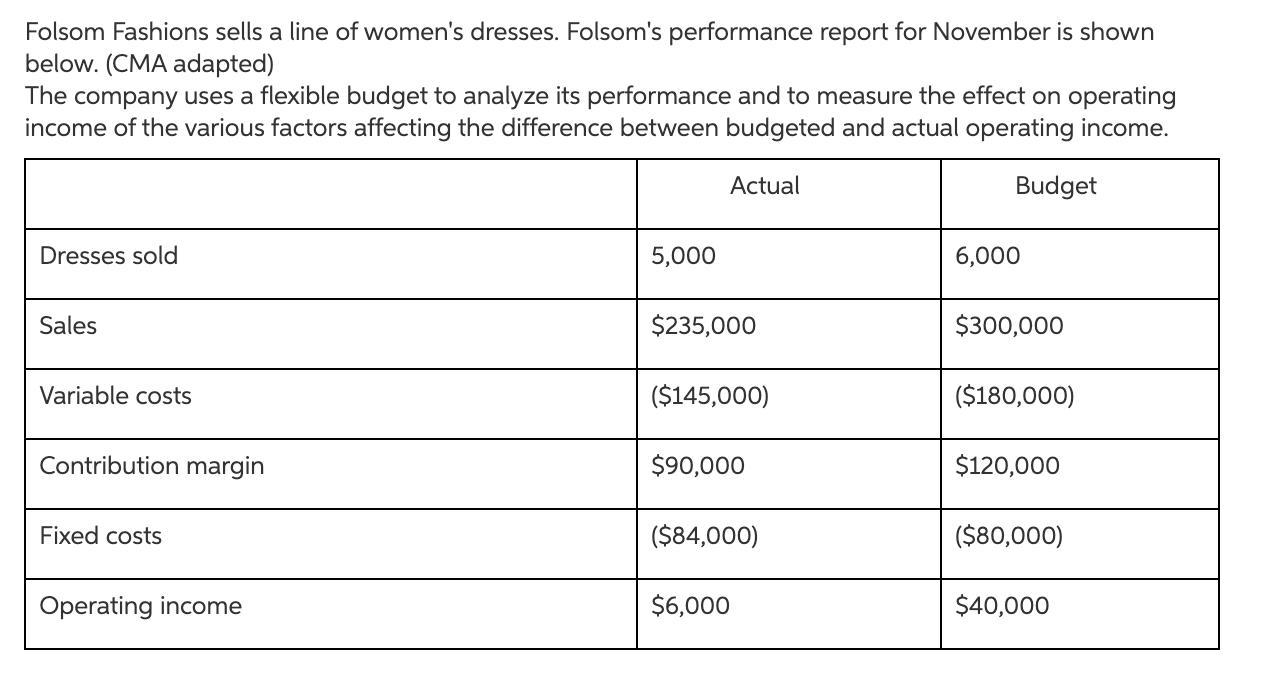Screen dimensions: 1272x686
Task: Click the budgeted sales value $300,000
Action: pyautogui.click(x=1009, y=326)
